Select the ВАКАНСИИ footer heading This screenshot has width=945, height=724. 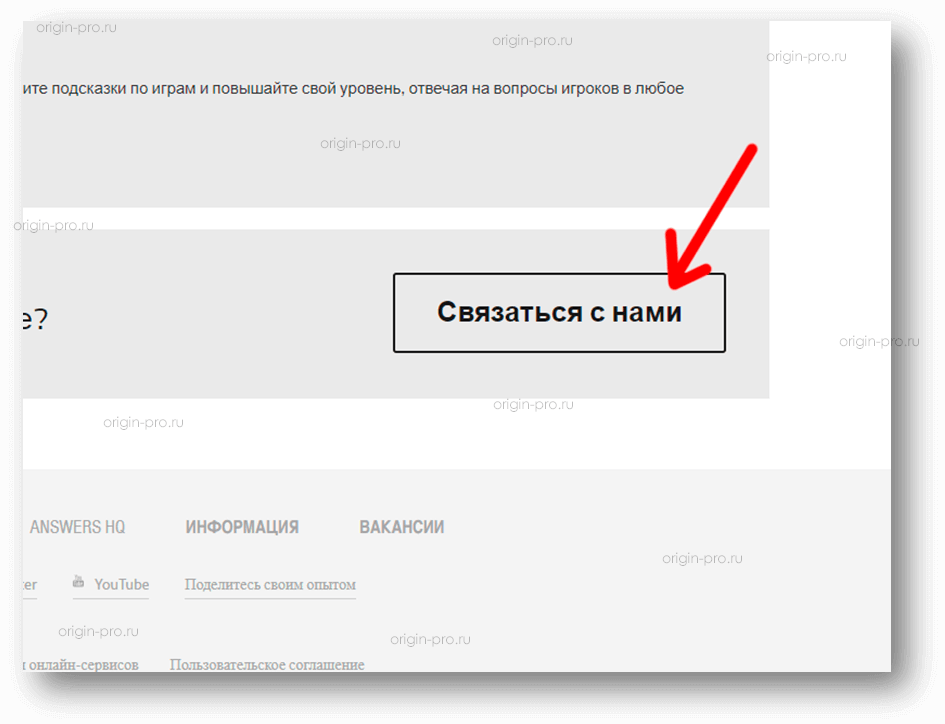point(401,527)
